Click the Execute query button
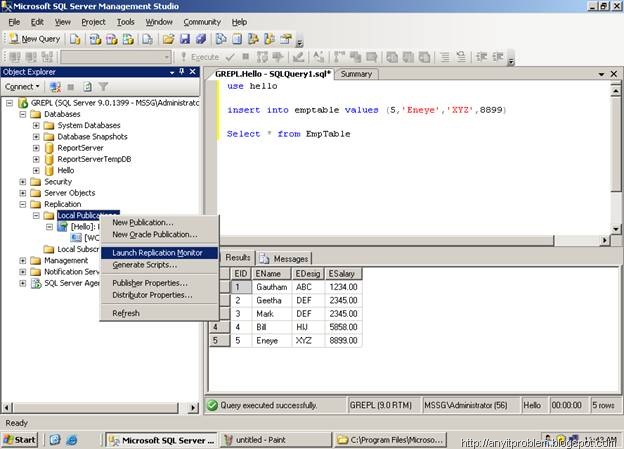The width and height of the screenshot is (624, 449). (x=200, y=57)
